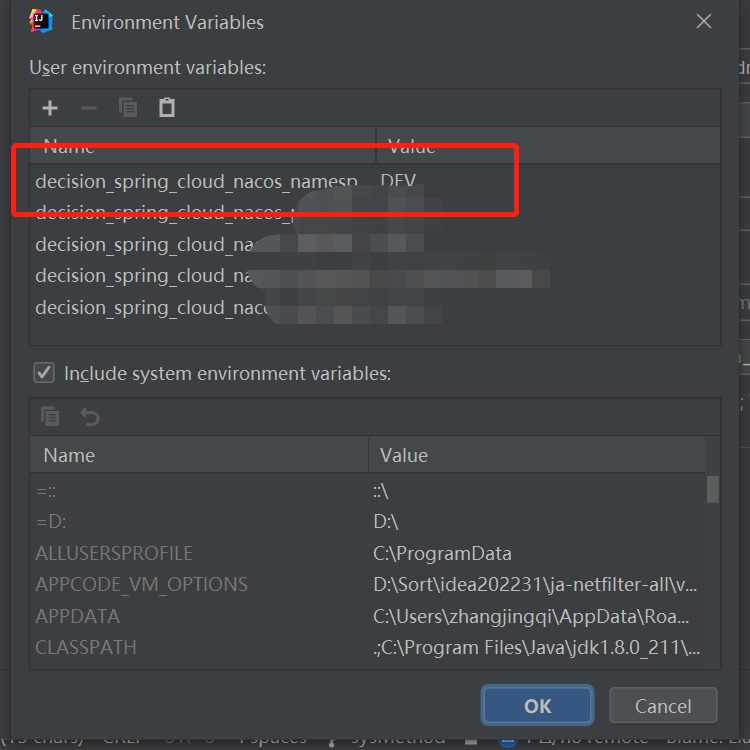Click the D:\ value cell

click(x=386, y=522)
